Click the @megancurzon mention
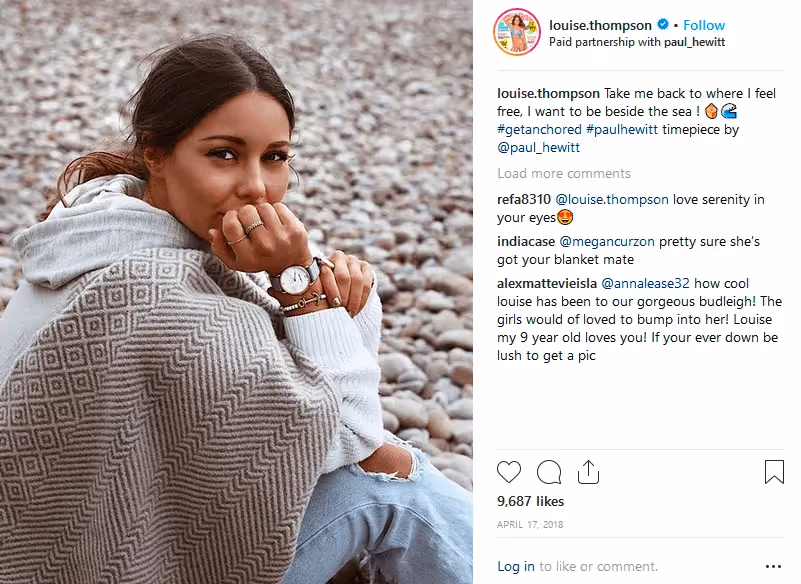The height and width of the screenshot is (584, 801). (x=609, y=241)
